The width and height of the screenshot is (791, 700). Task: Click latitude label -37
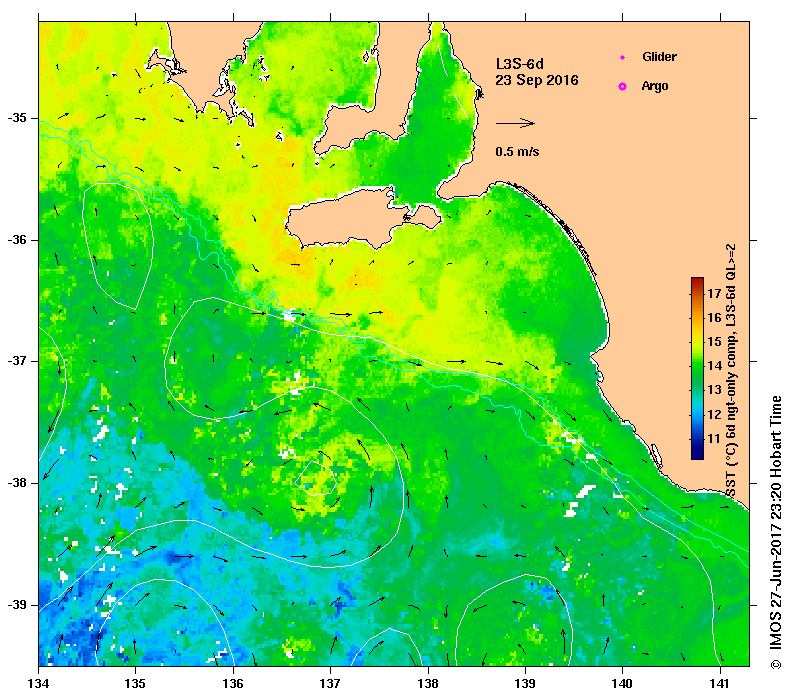click(17, 361)
